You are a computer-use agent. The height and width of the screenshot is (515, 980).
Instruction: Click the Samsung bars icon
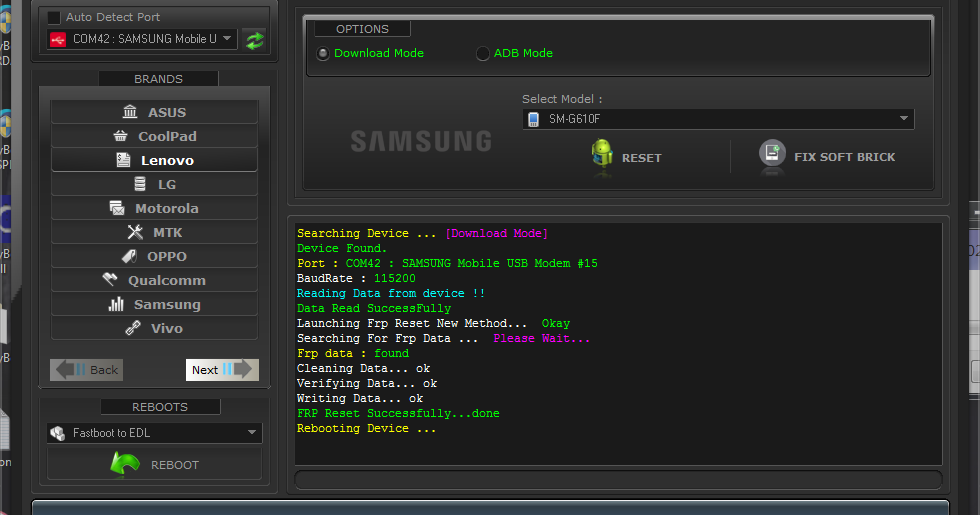coord(116,304)
